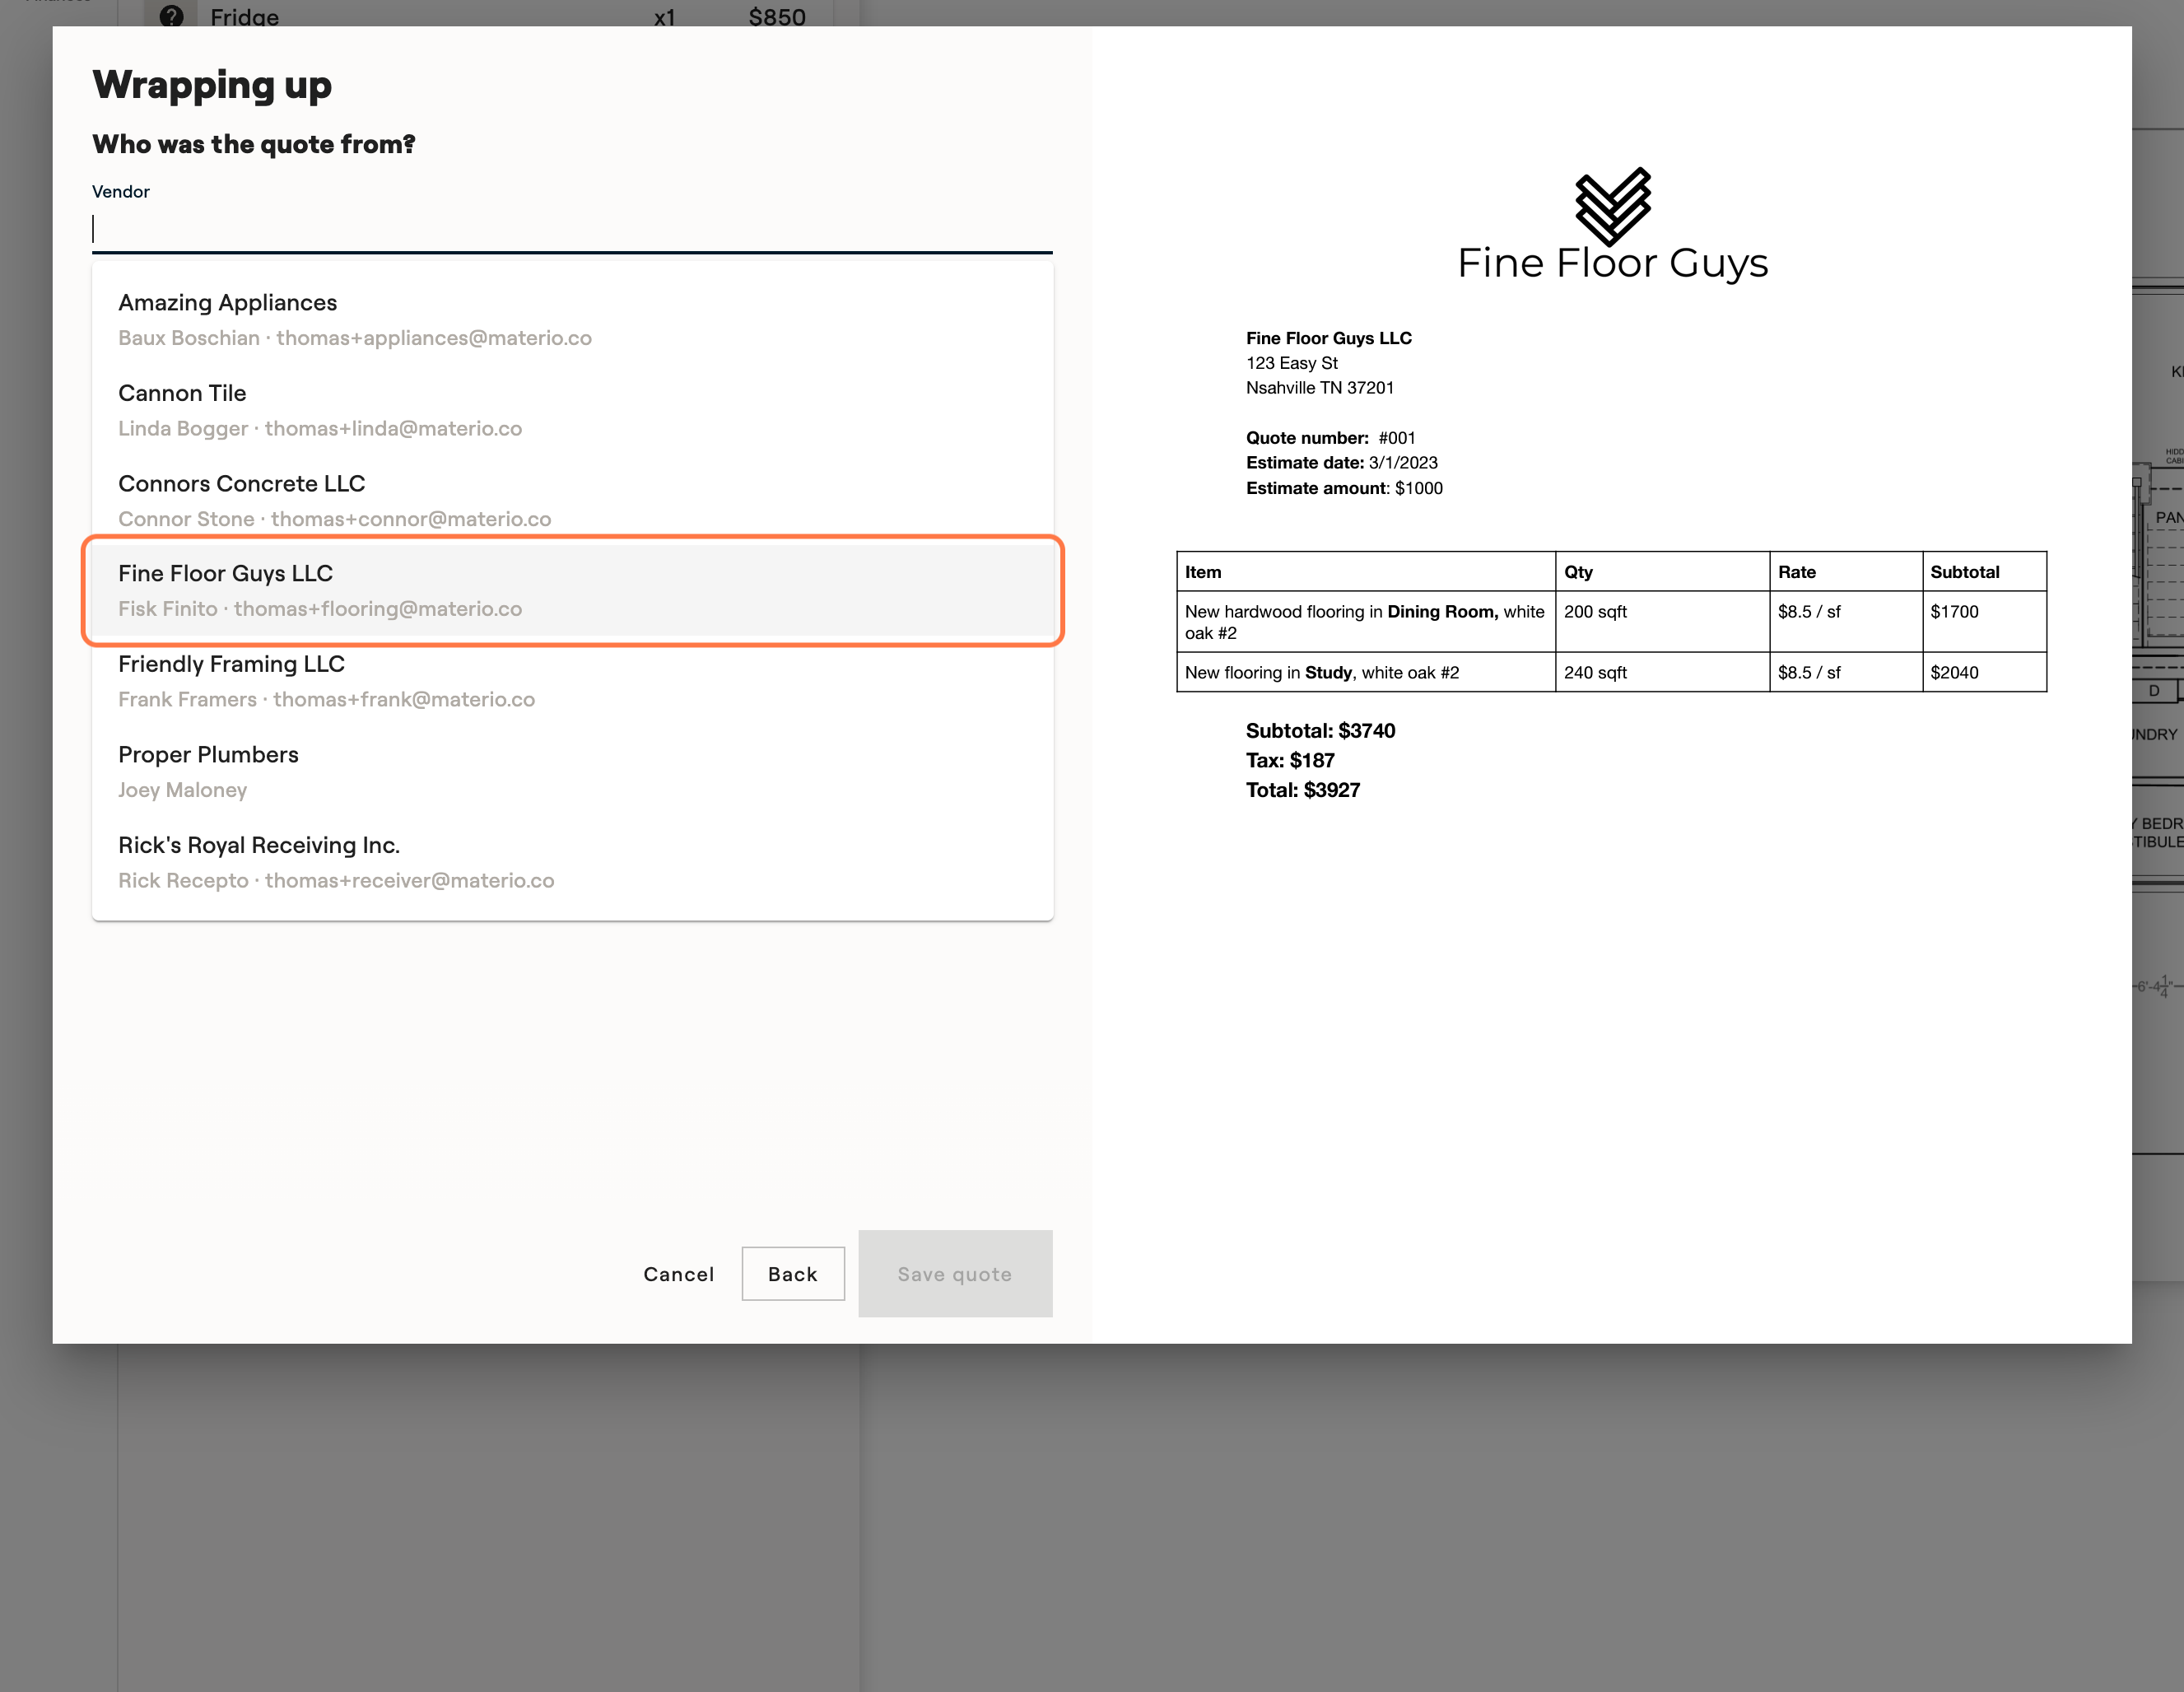Click the 200 sqft quantity cell
The height and width of the screenshot is (1692, 2184).
1662,622
